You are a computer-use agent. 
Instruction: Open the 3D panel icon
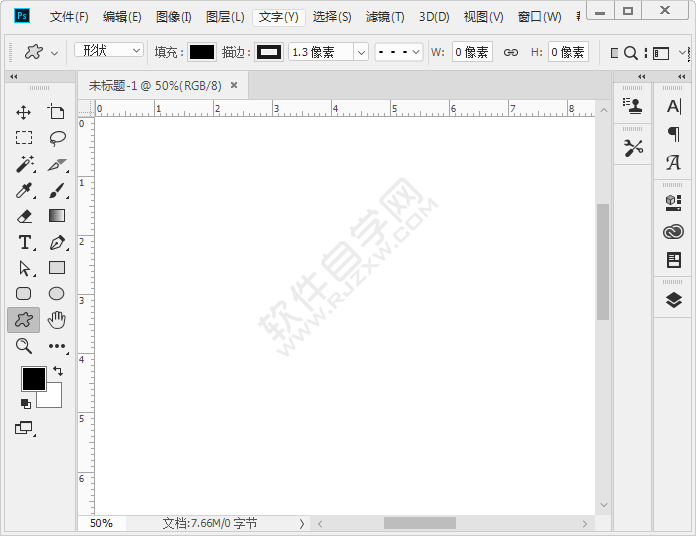(673, 203)
